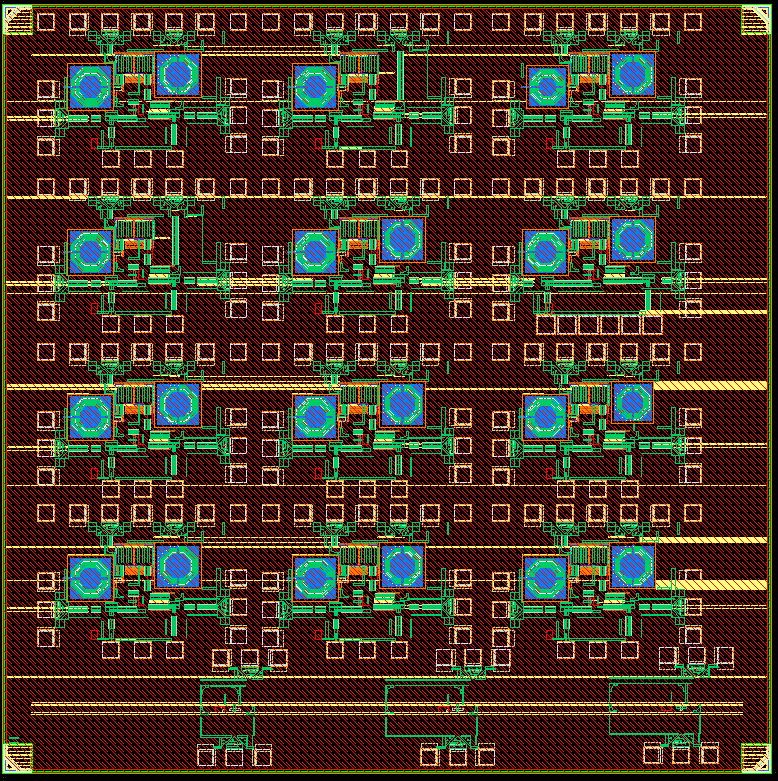The image size is (778, 781).
Task: Click the top-right corner alignment marker of the die
Action: click(x=756, y=20)
